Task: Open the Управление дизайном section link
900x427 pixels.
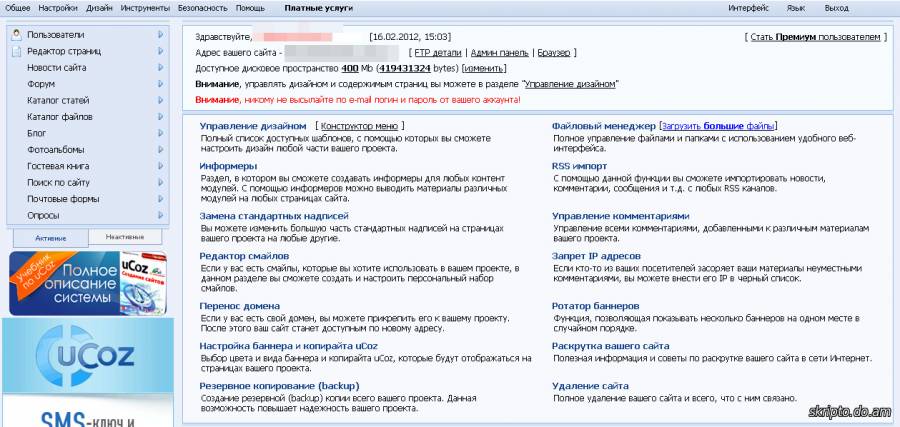Action: (x=252, y=126)
